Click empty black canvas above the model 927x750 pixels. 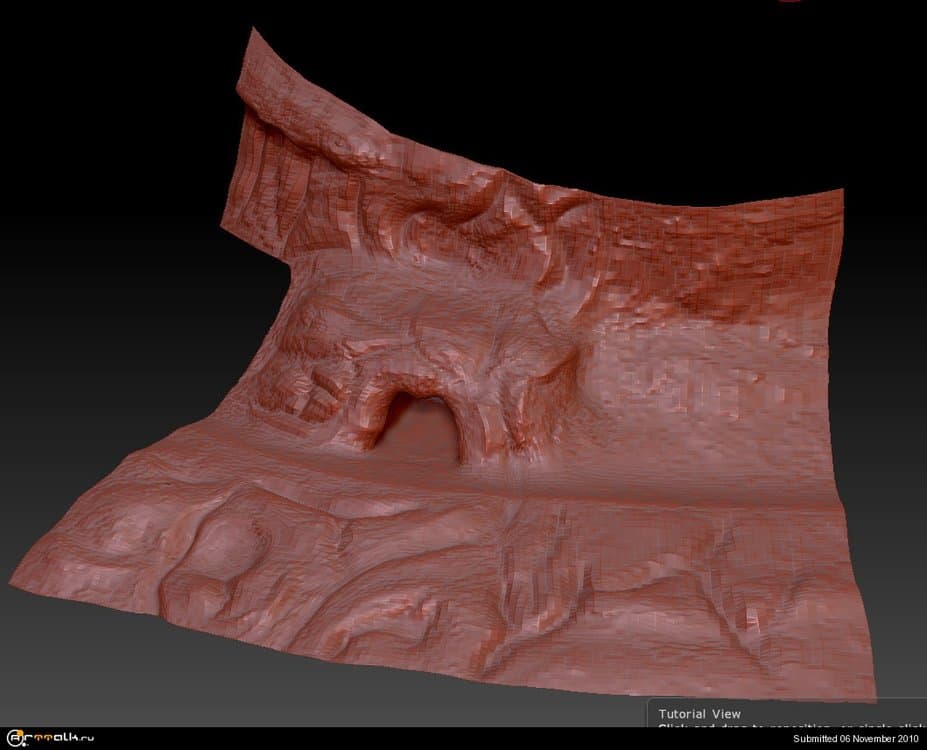coord(550,80)
